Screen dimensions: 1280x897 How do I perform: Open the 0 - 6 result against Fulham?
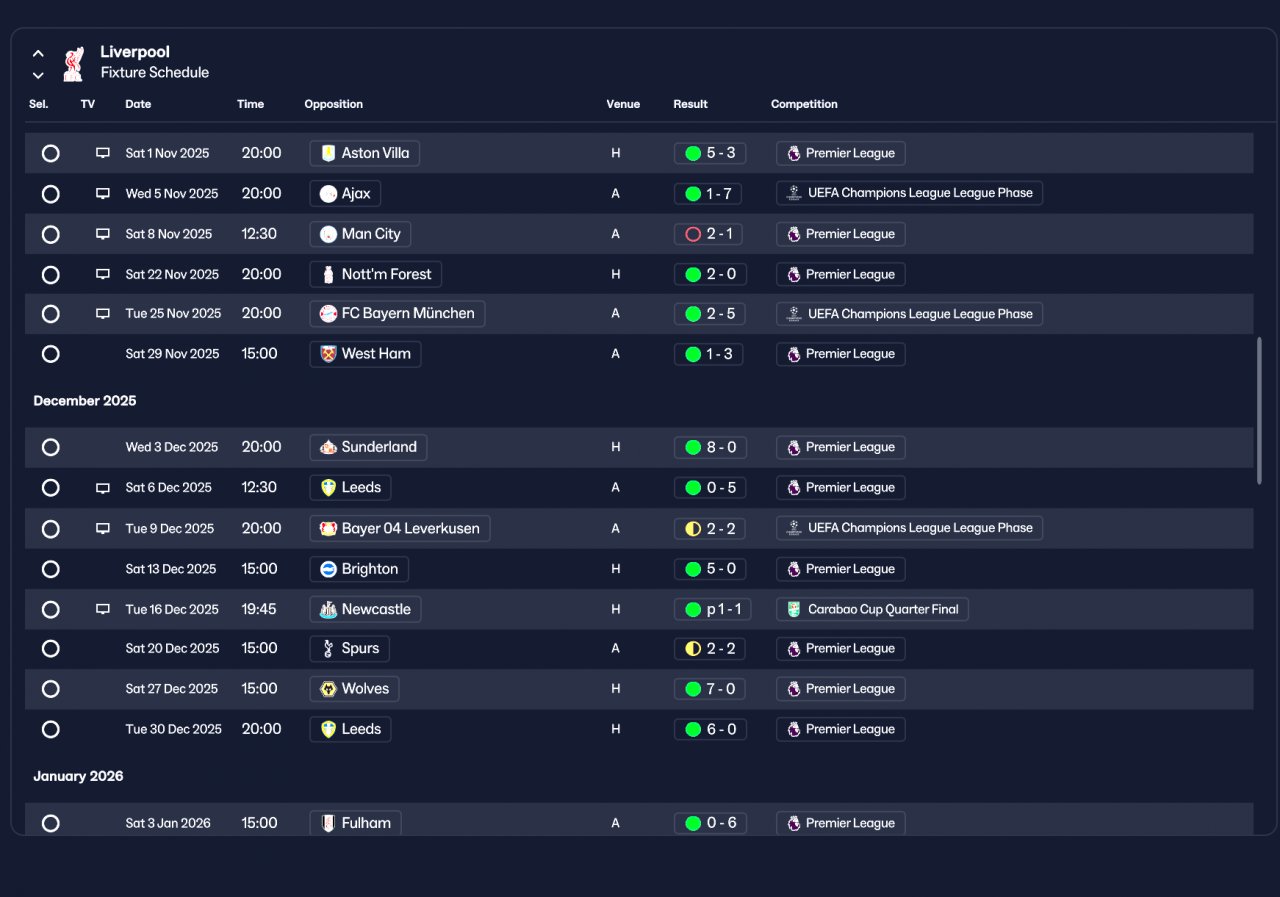[x=710, y=823]
